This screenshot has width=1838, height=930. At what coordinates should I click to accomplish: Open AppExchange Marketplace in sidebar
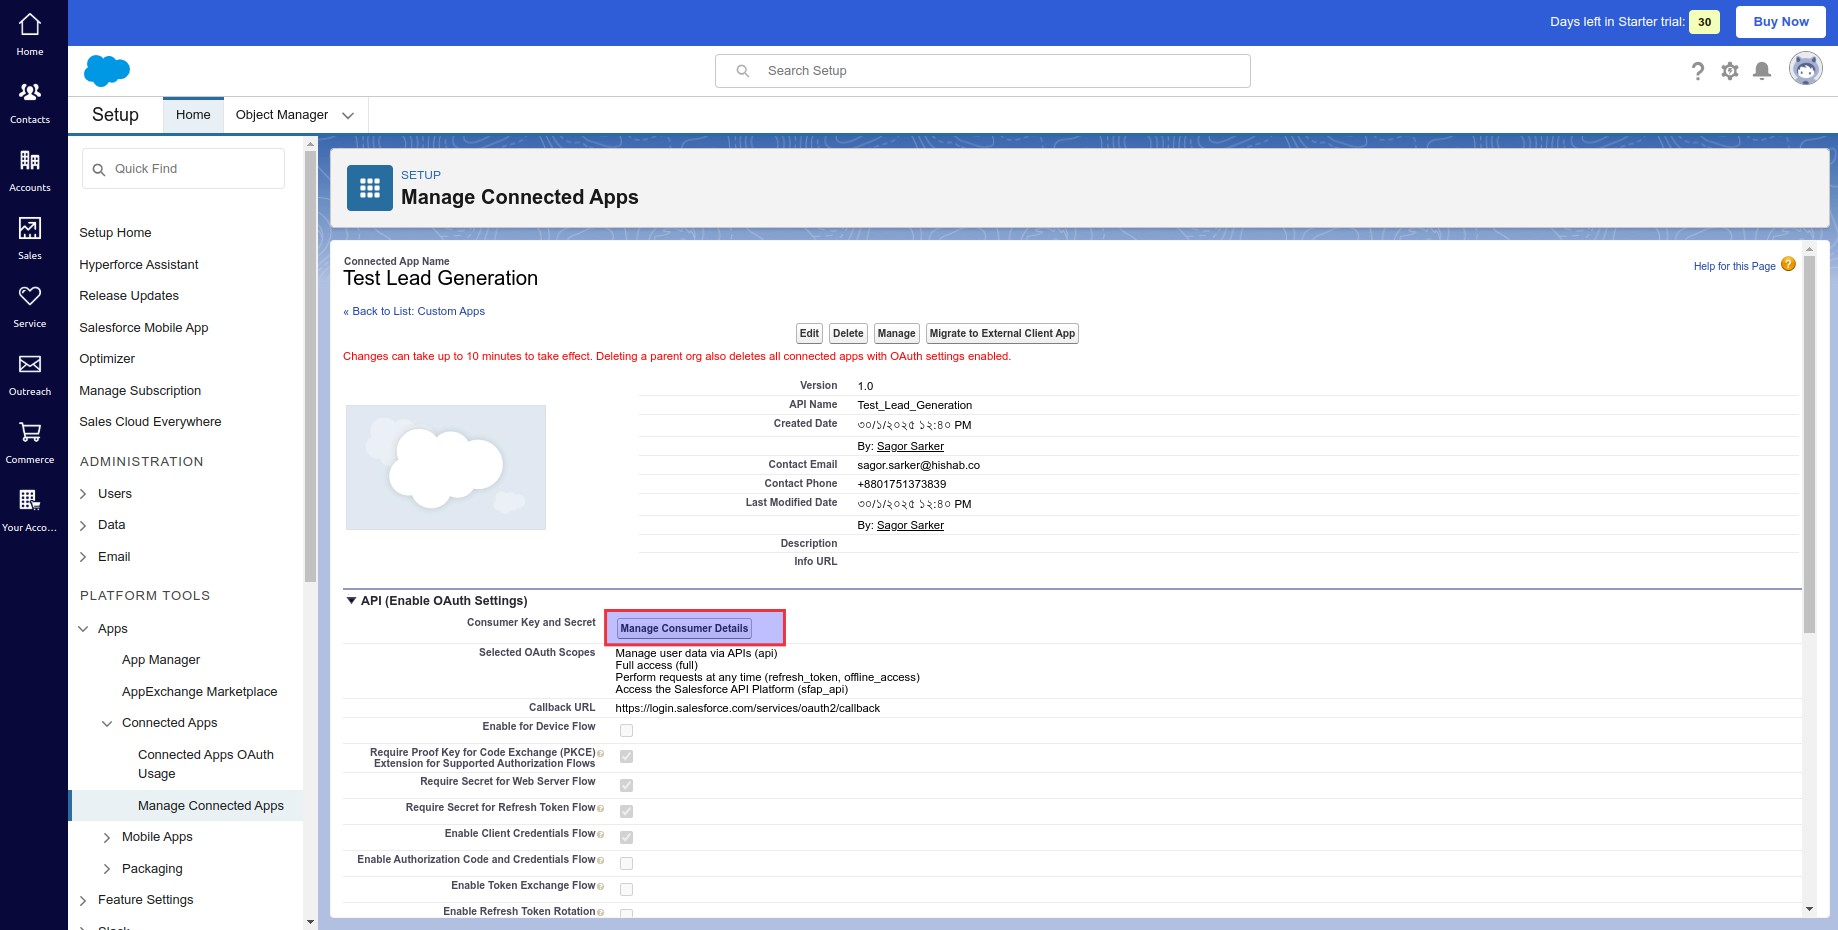200,692
